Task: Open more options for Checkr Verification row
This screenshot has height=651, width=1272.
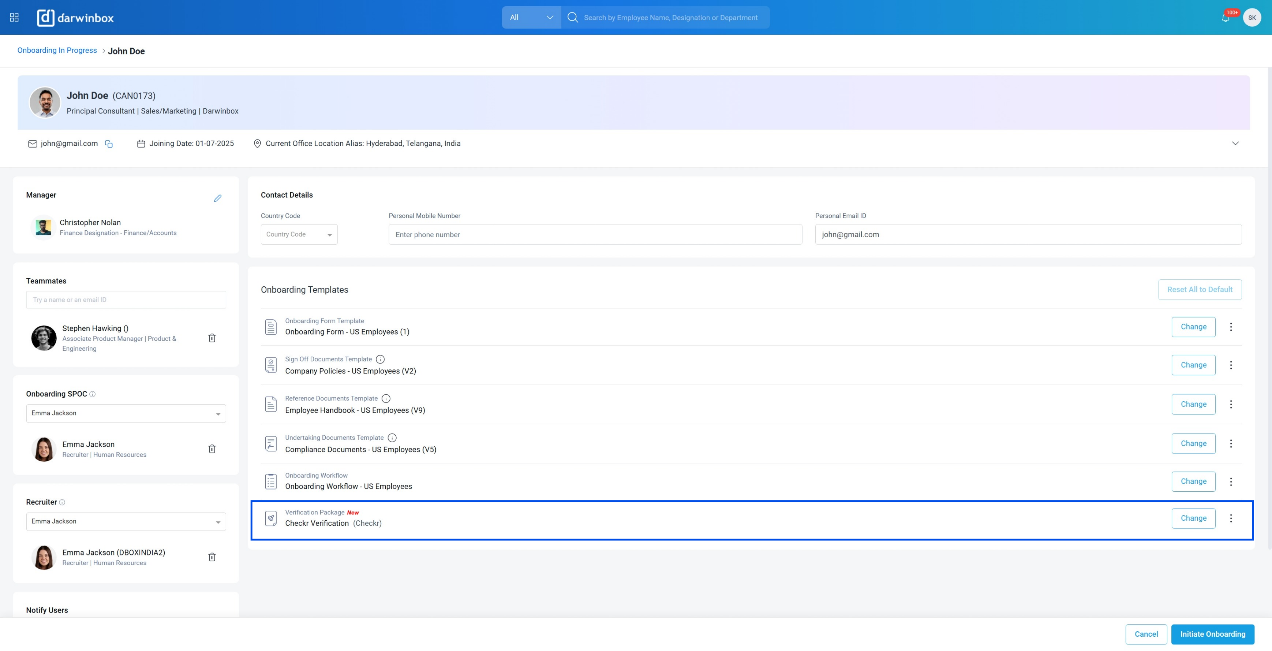Action: tap(1231, 518)
